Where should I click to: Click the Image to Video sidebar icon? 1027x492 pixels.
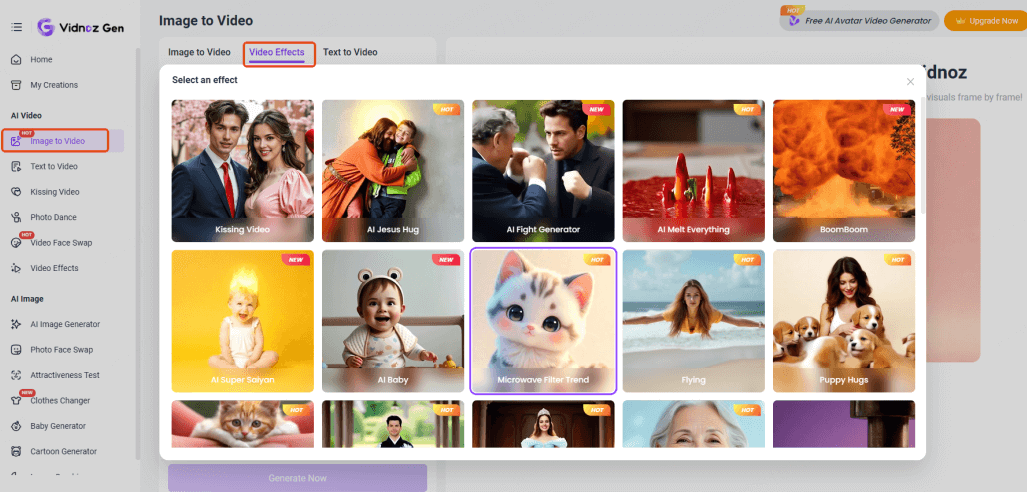pyautogui.click(x=16, y=142)
